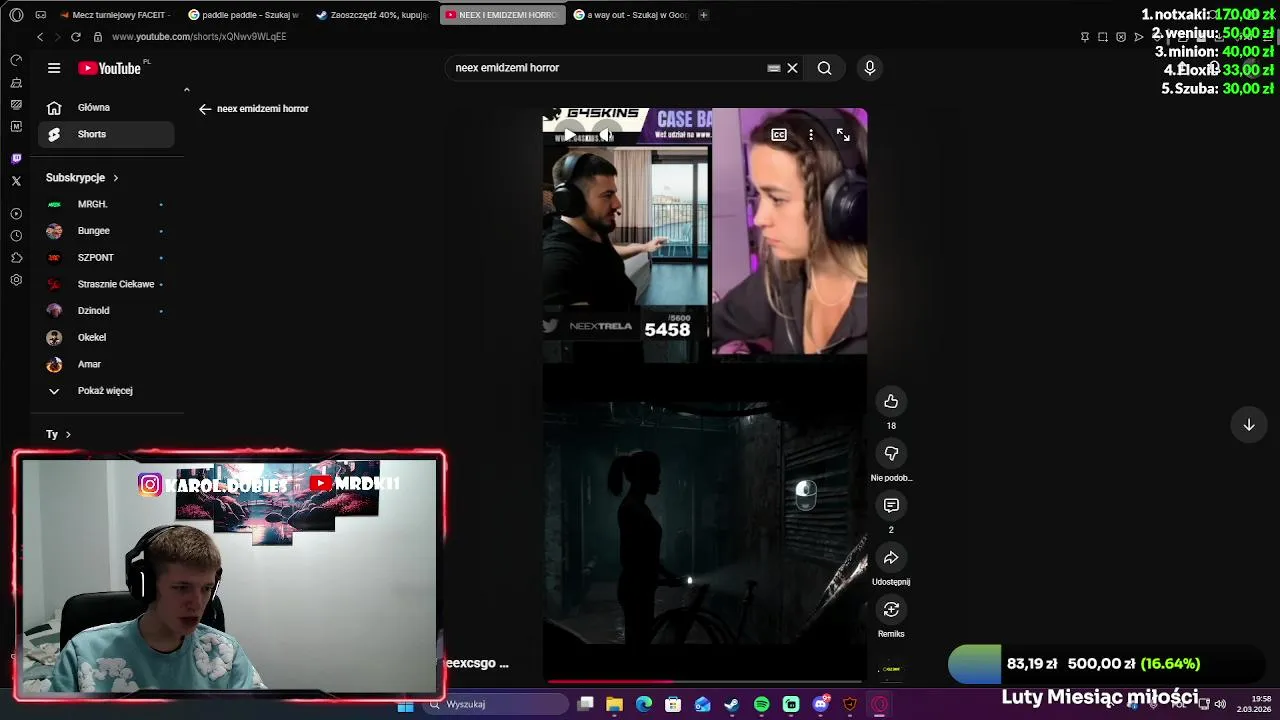This screenshot has width=1280, height=720.
Task: Open GX Control speedometer in Opera sidebar
Action: (16, 60)
